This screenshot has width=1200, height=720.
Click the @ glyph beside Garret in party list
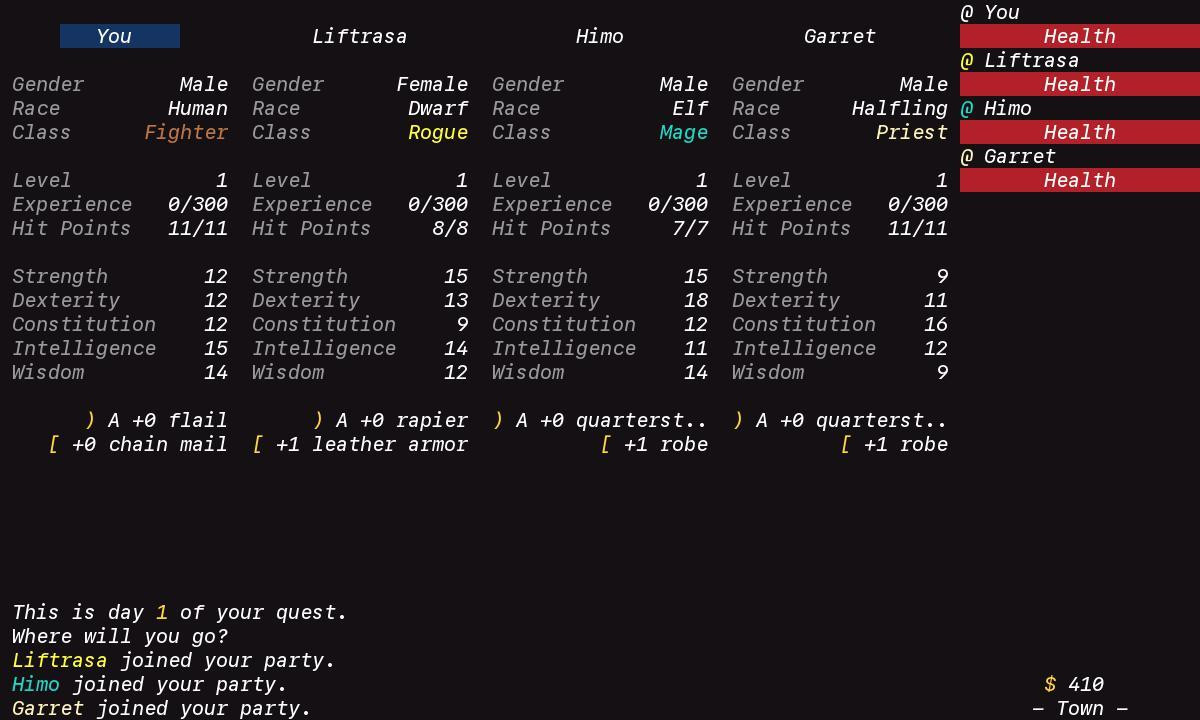pyautogui.click(x=967, y=157)
